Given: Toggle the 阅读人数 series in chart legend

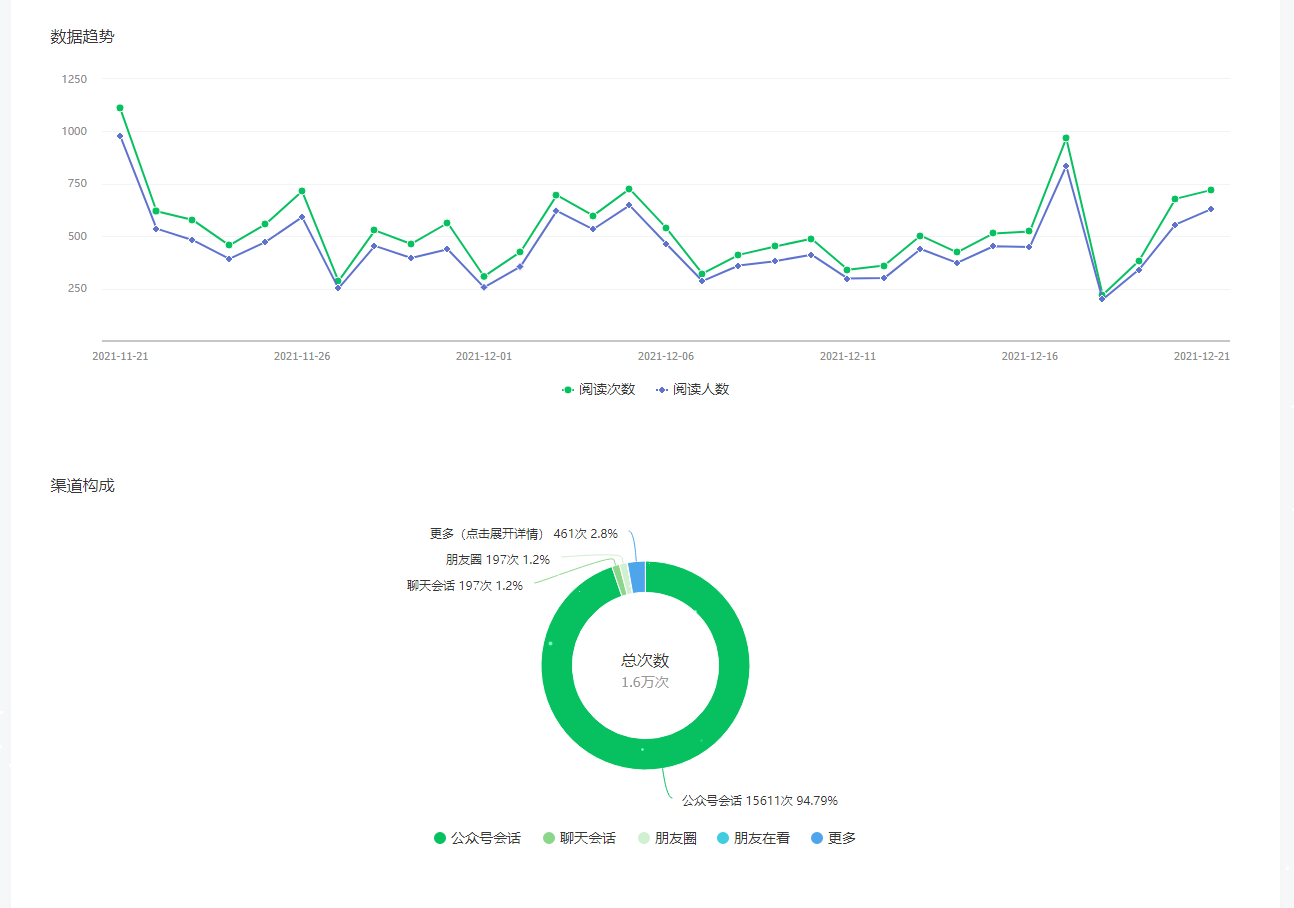Looking at the screenshot, I should tap(692, 390).
